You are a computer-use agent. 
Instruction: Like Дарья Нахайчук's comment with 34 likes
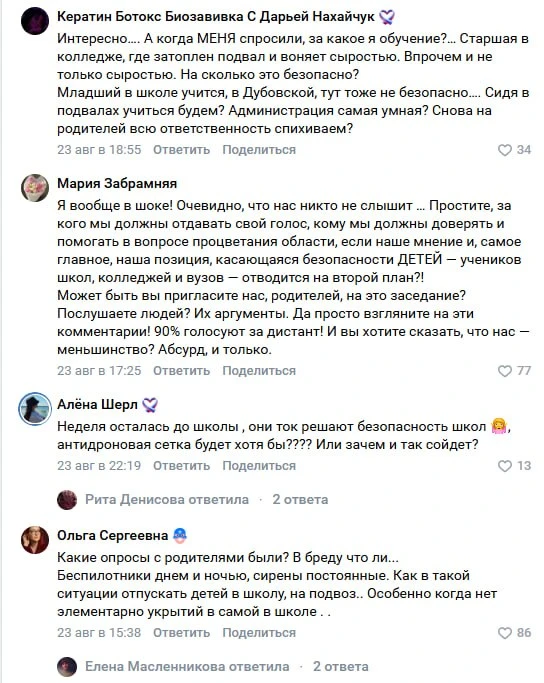coord(504,150)
